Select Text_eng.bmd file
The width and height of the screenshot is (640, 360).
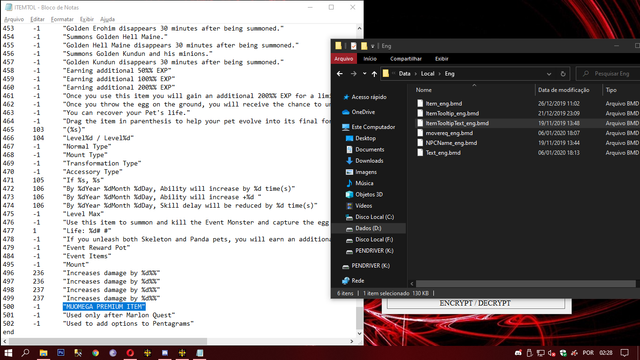pyautogui.click(x=443, y=153)
